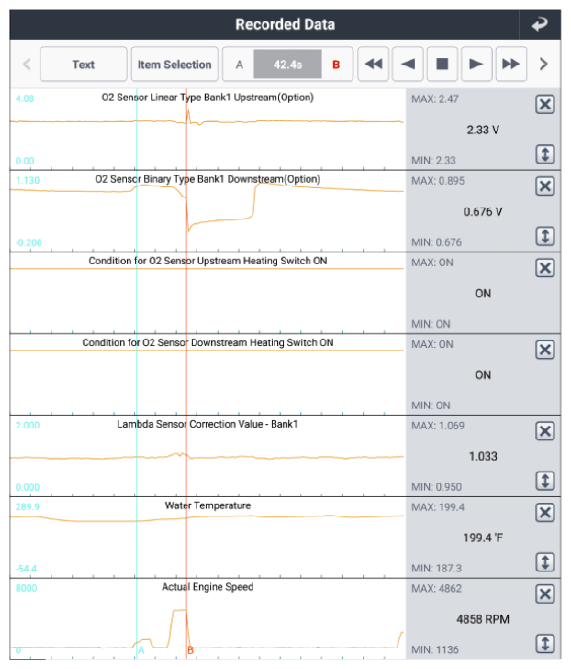Select cursor A marker button
The width and height of the screenshot is (571, 669).
(239, 64)
